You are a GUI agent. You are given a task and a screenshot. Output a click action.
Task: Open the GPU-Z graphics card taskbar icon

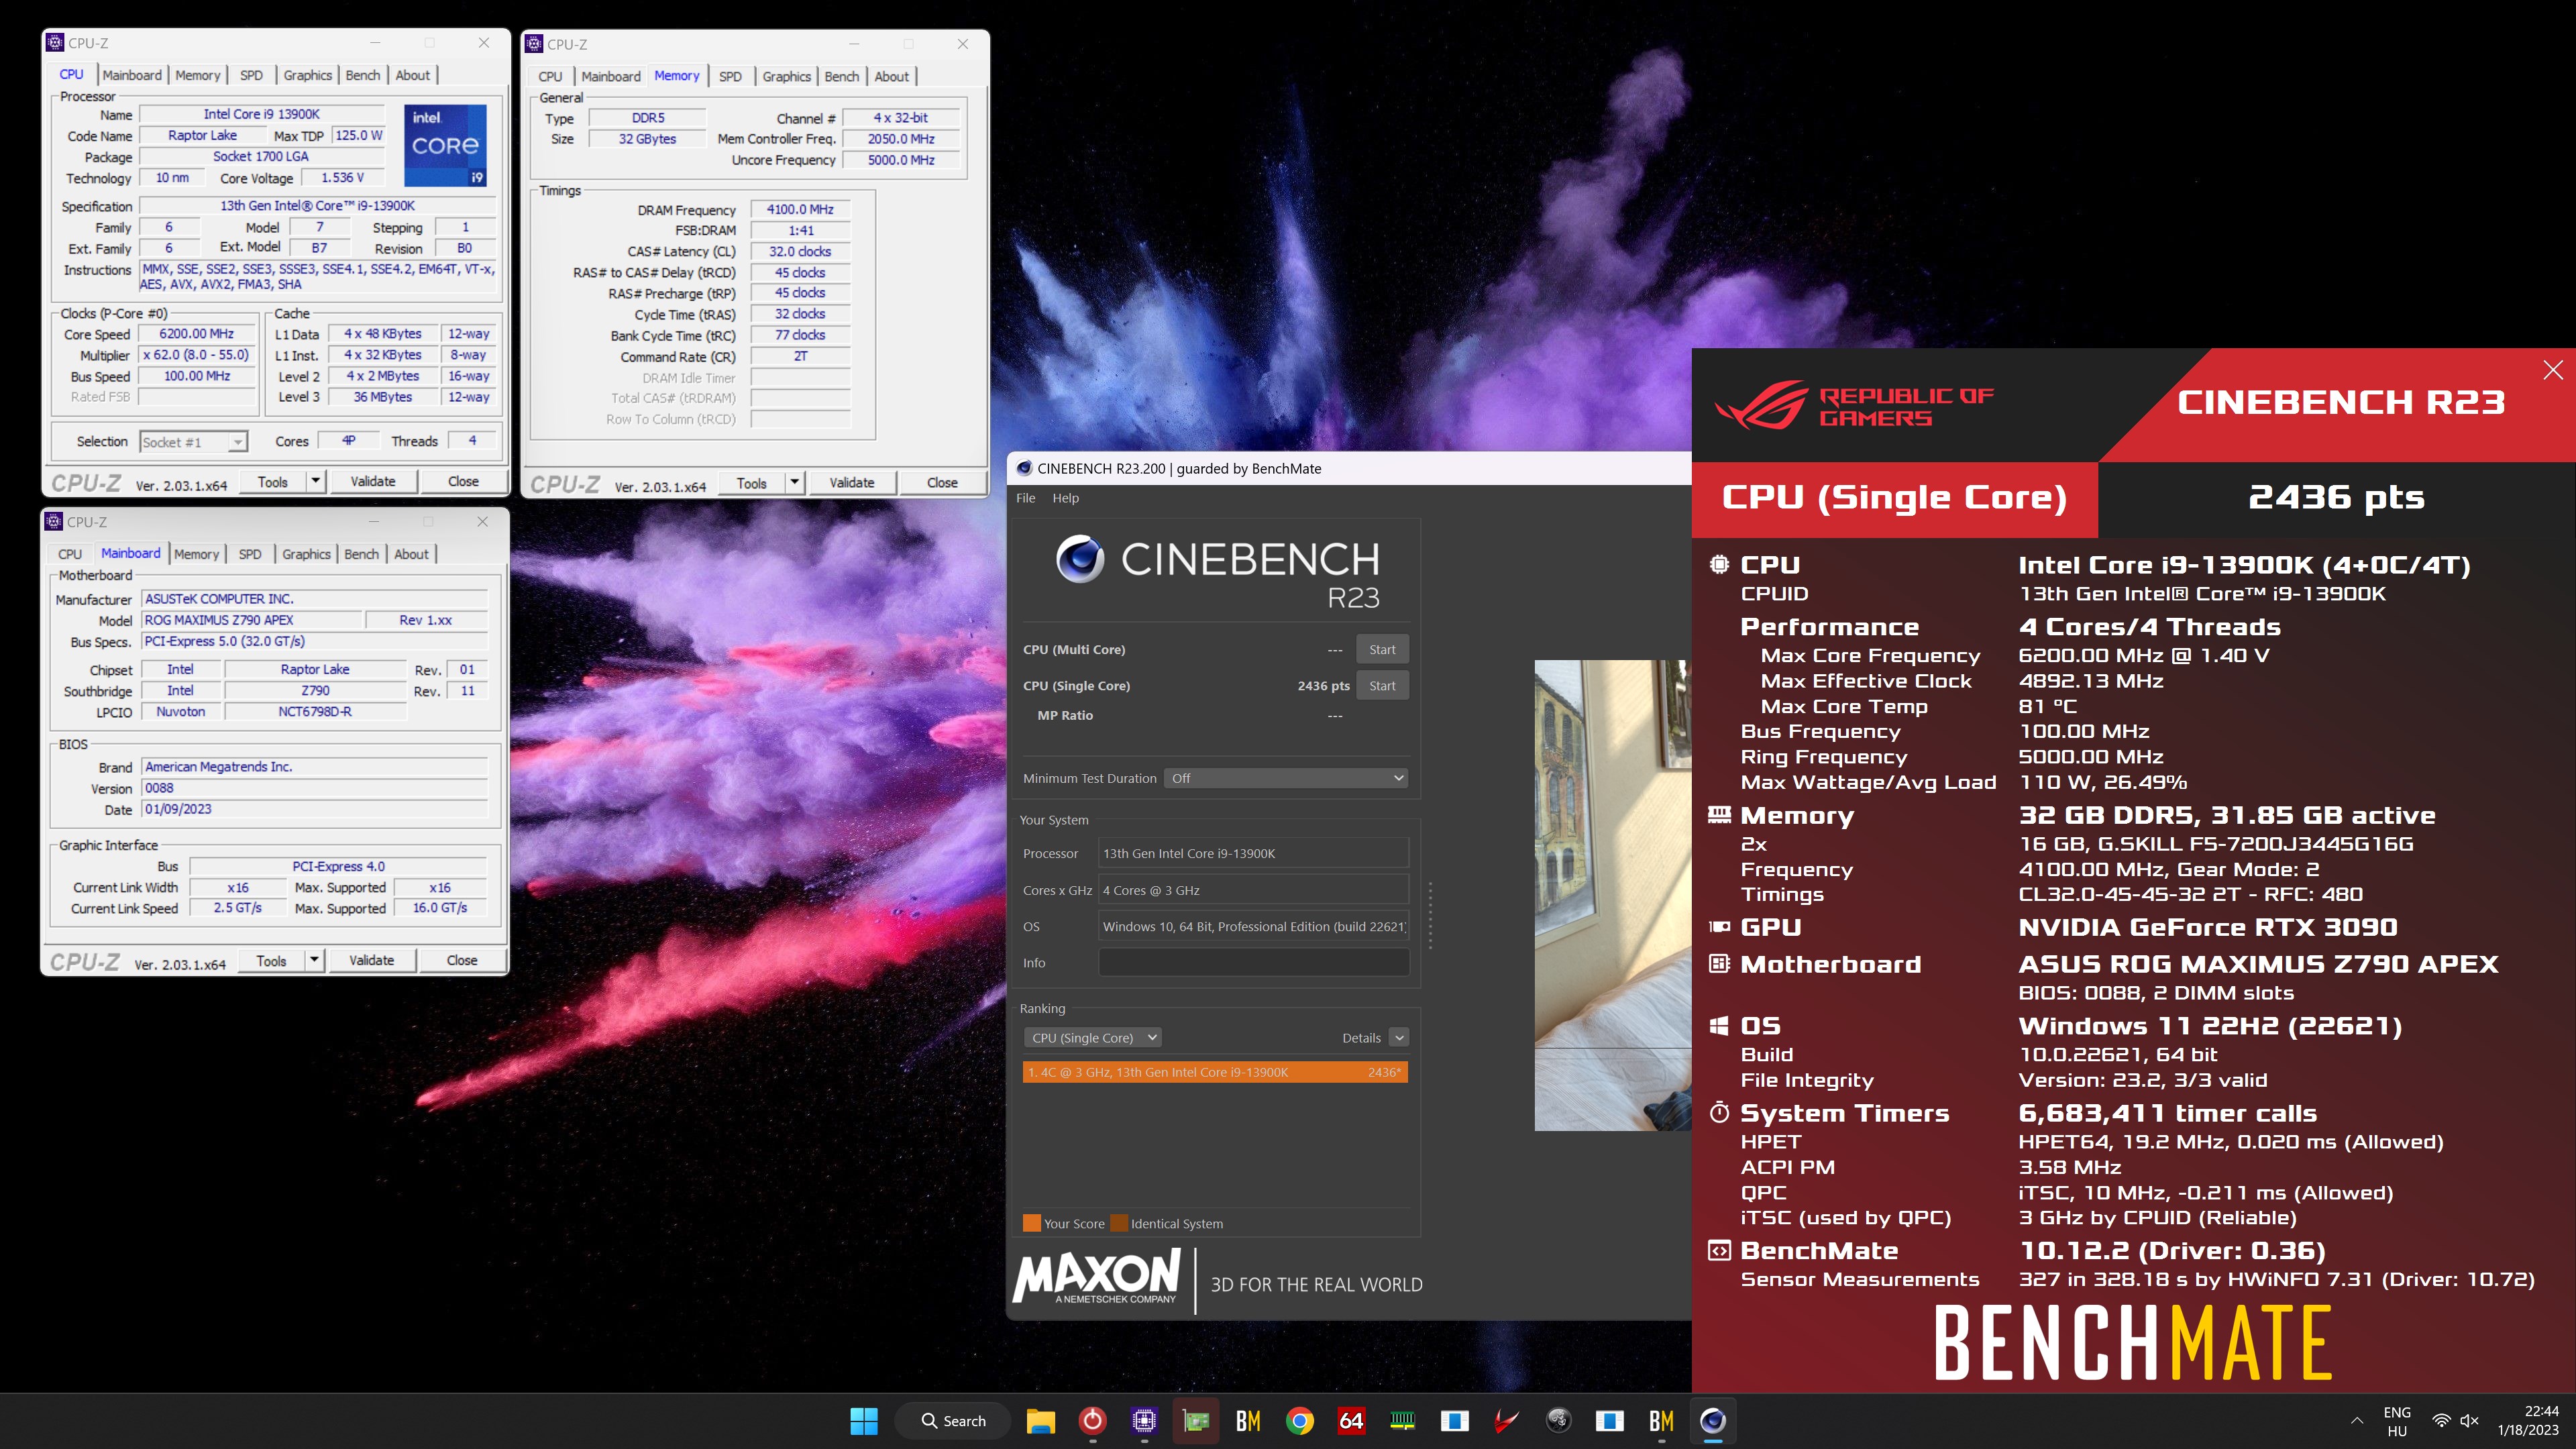pyautogui.click(x=1196, y=1420)
